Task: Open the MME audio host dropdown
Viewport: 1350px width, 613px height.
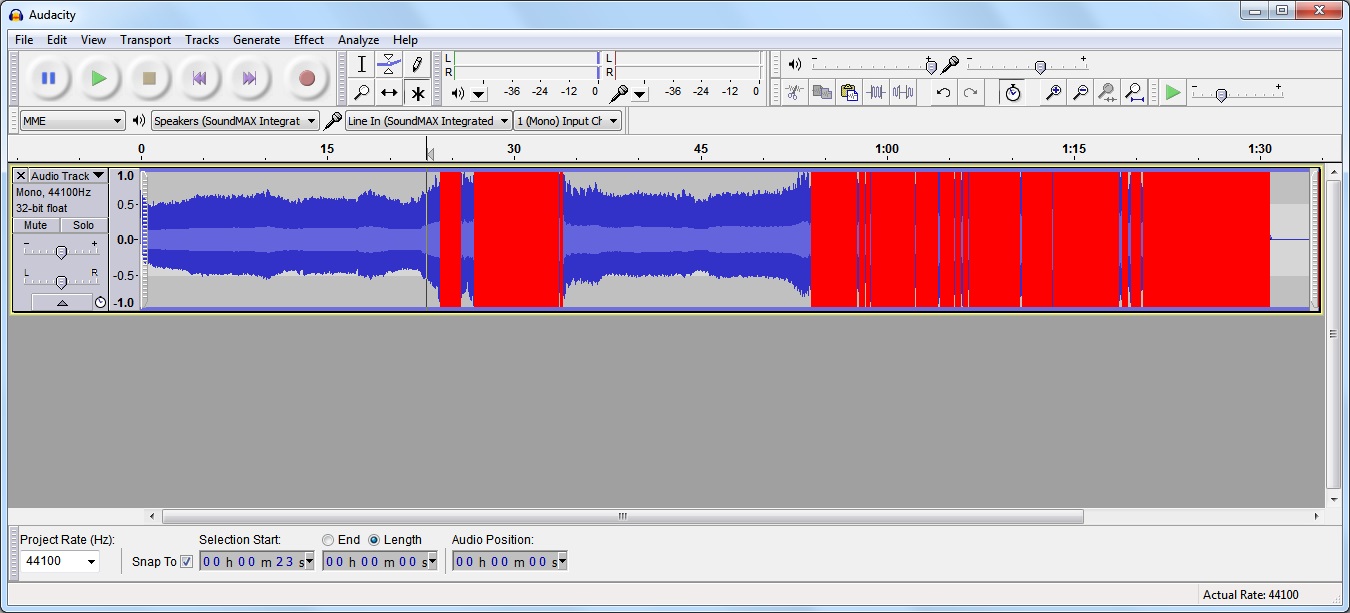Action: pos(72,121)
